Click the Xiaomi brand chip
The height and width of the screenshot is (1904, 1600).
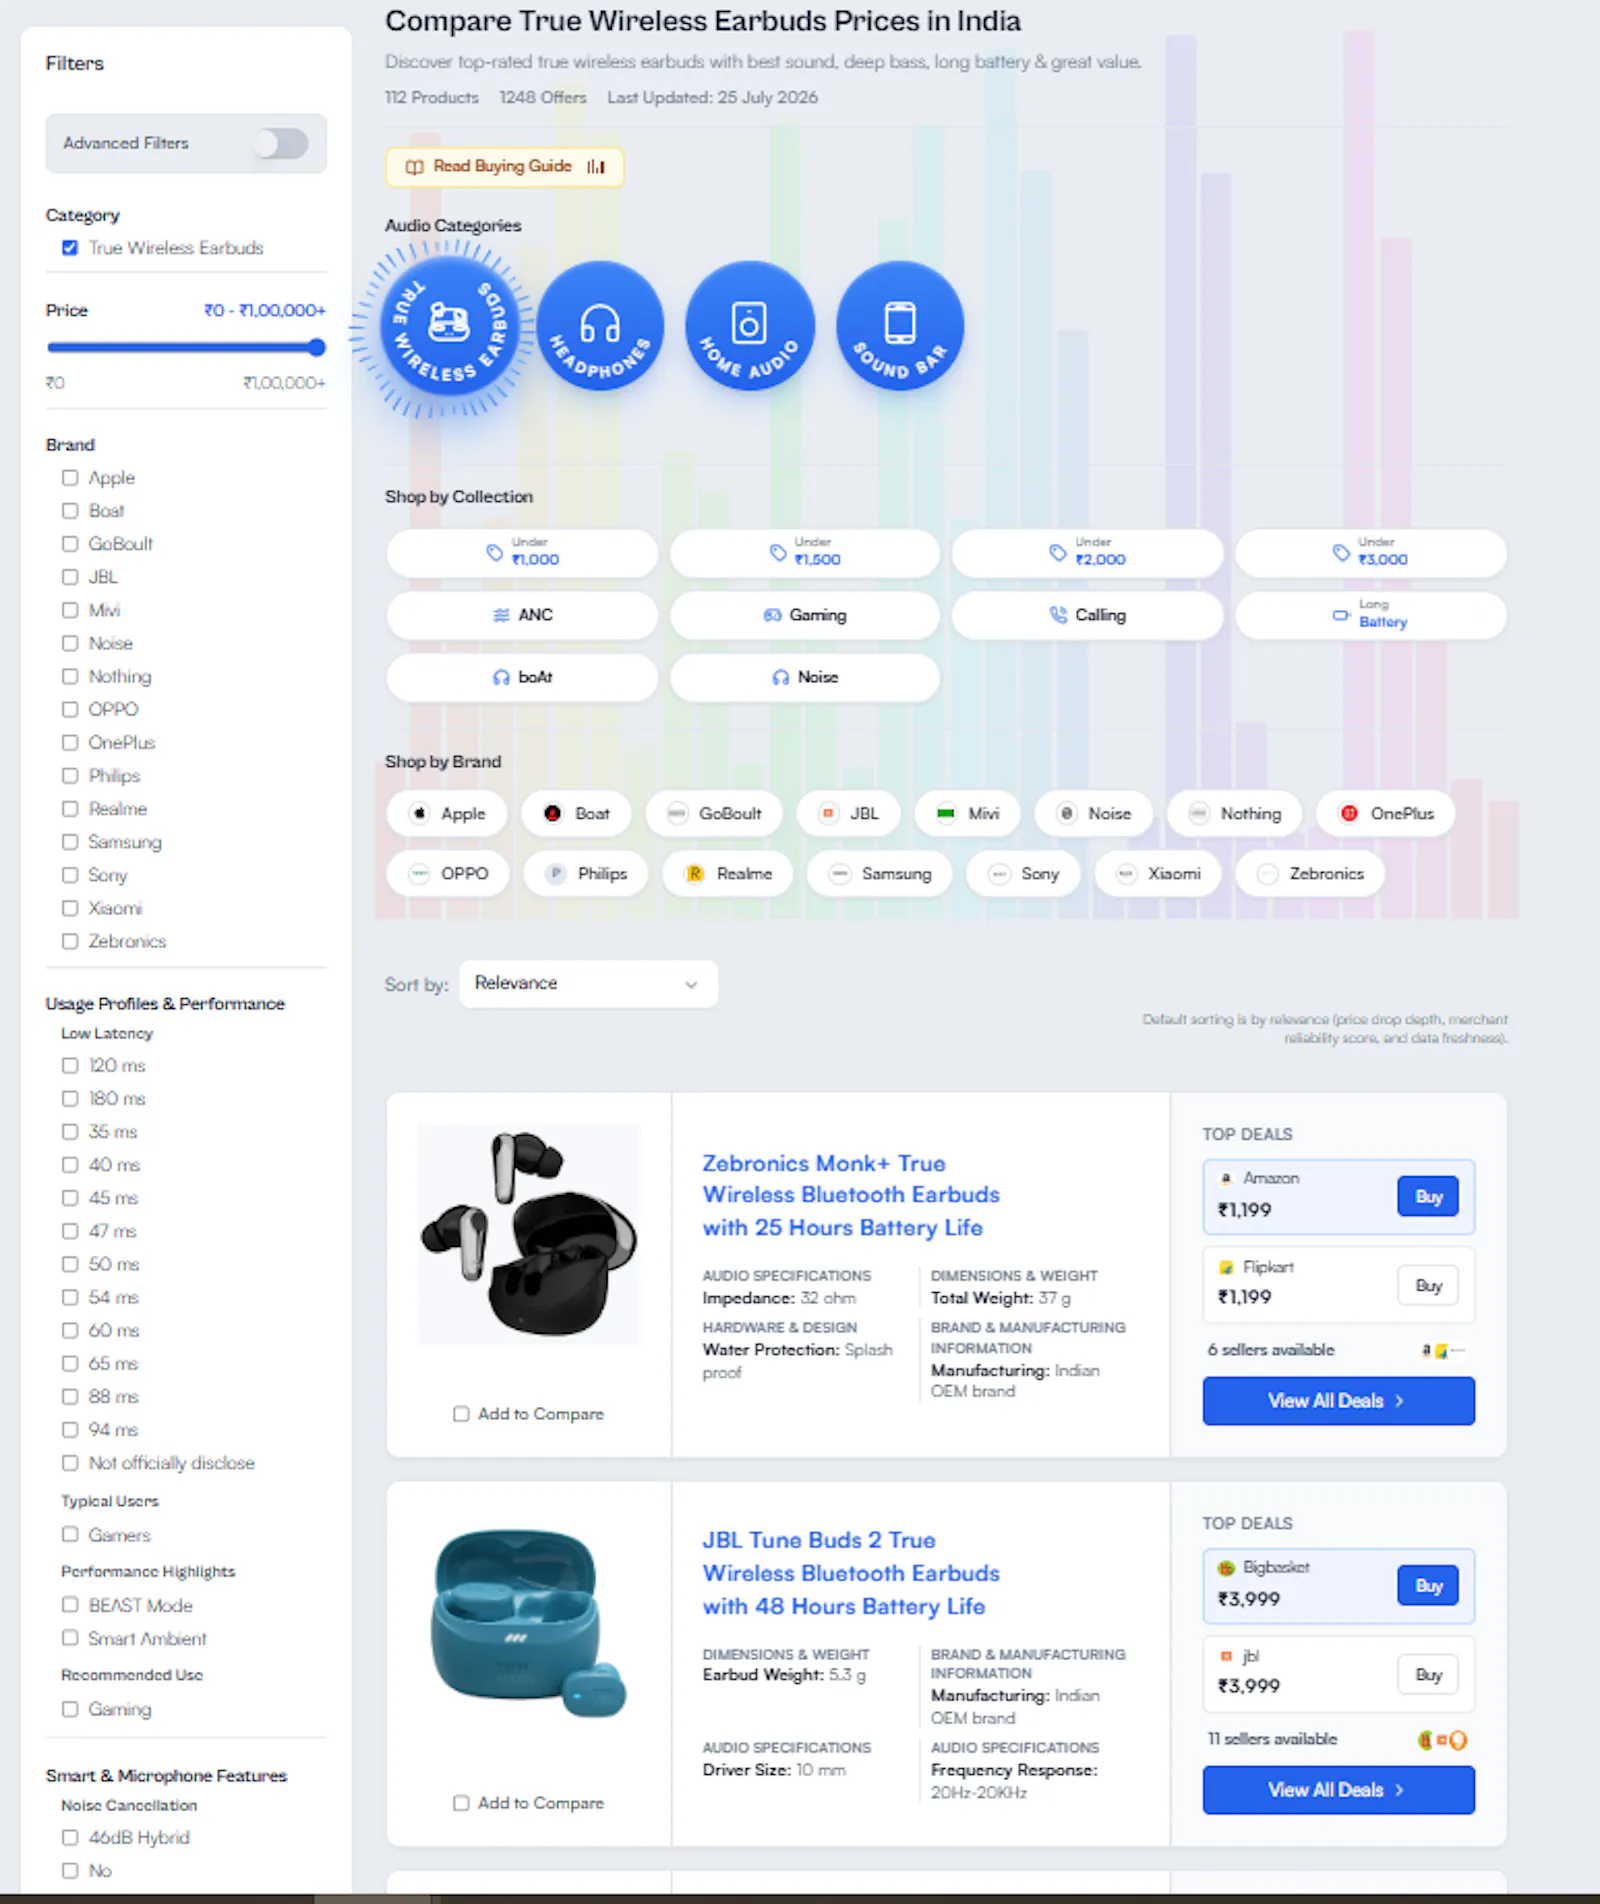1158,873
